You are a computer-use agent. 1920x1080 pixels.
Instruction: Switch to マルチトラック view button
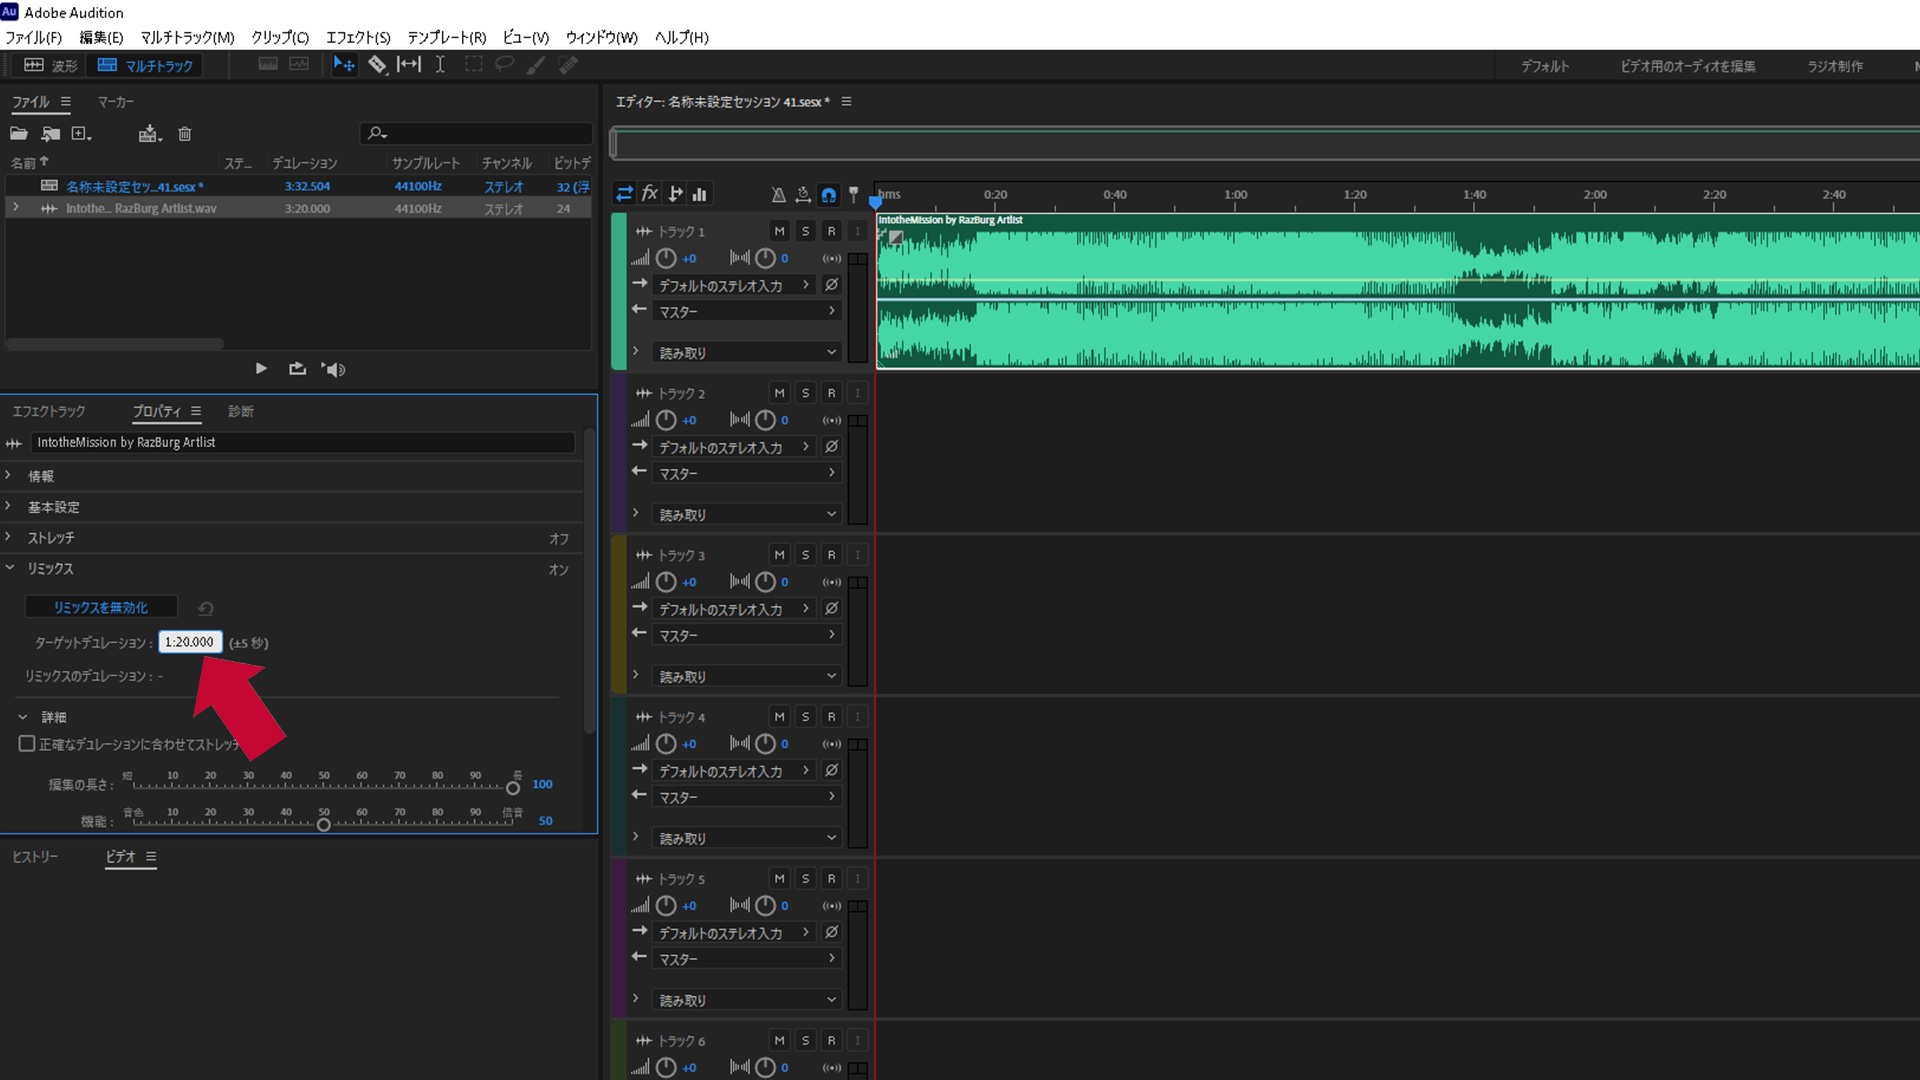(x=145, y=66)
